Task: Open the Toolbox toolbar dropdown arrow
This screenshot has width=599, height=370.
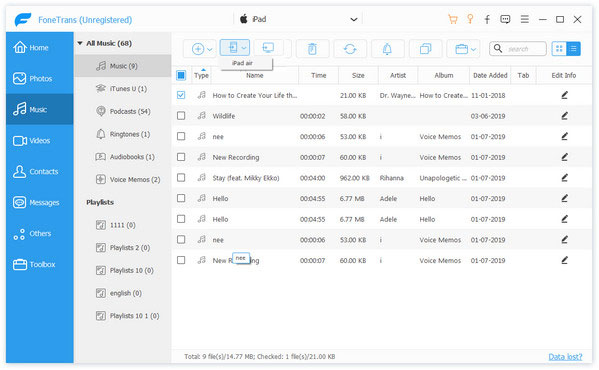Action: pos(473,49)
